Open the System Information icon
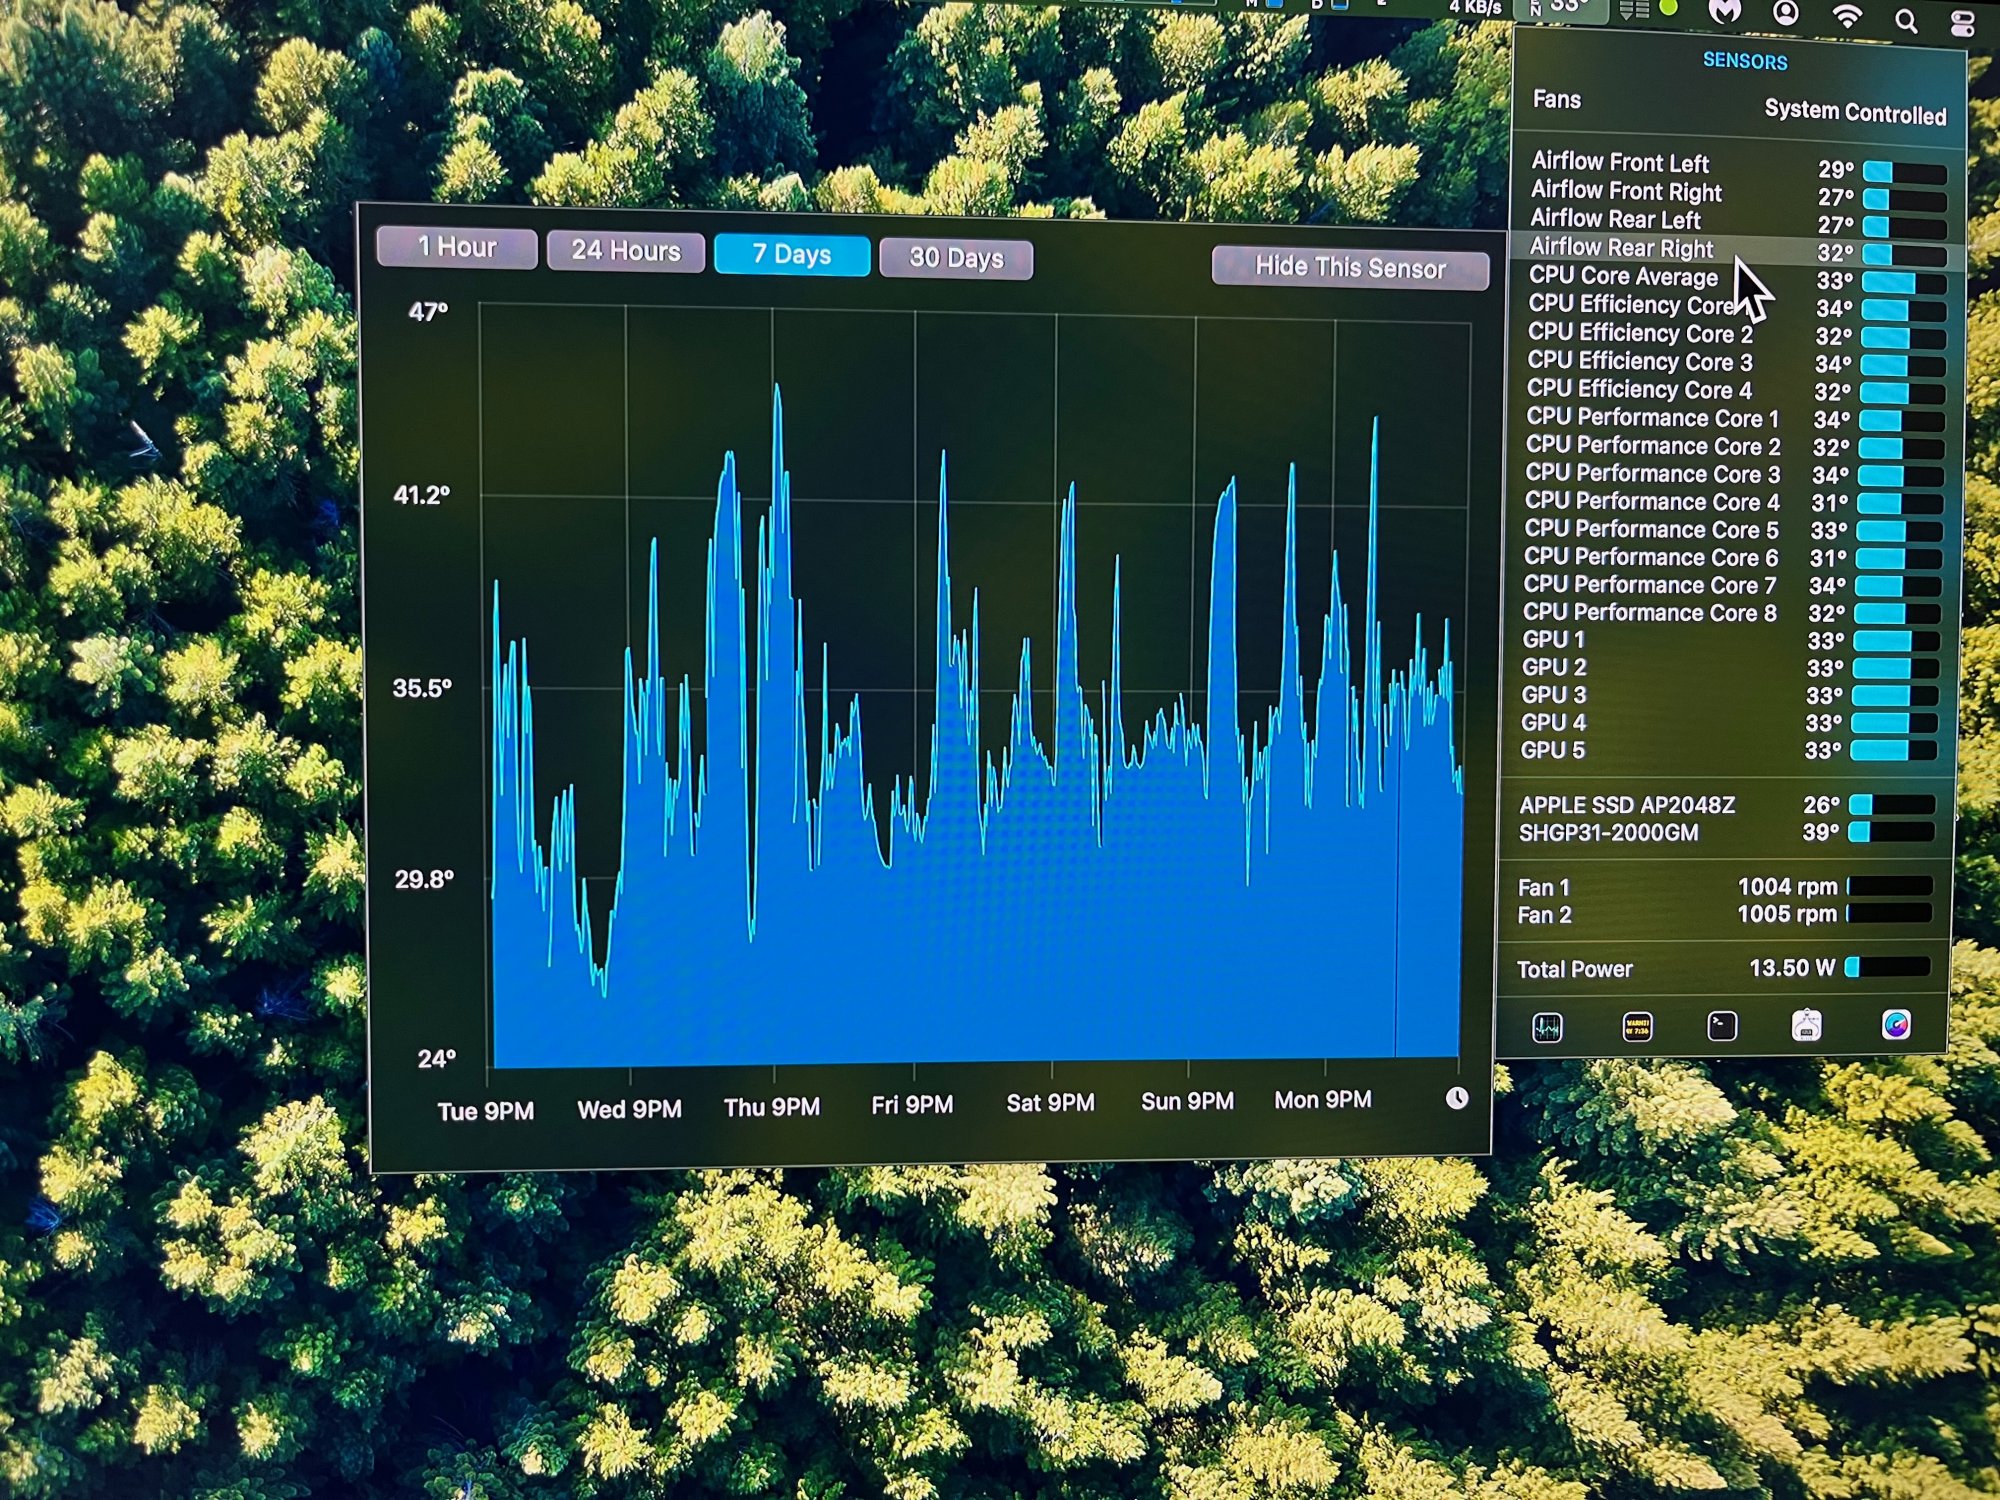This screenshot has height=1500, width=2000. [x=1806, y=1025]
